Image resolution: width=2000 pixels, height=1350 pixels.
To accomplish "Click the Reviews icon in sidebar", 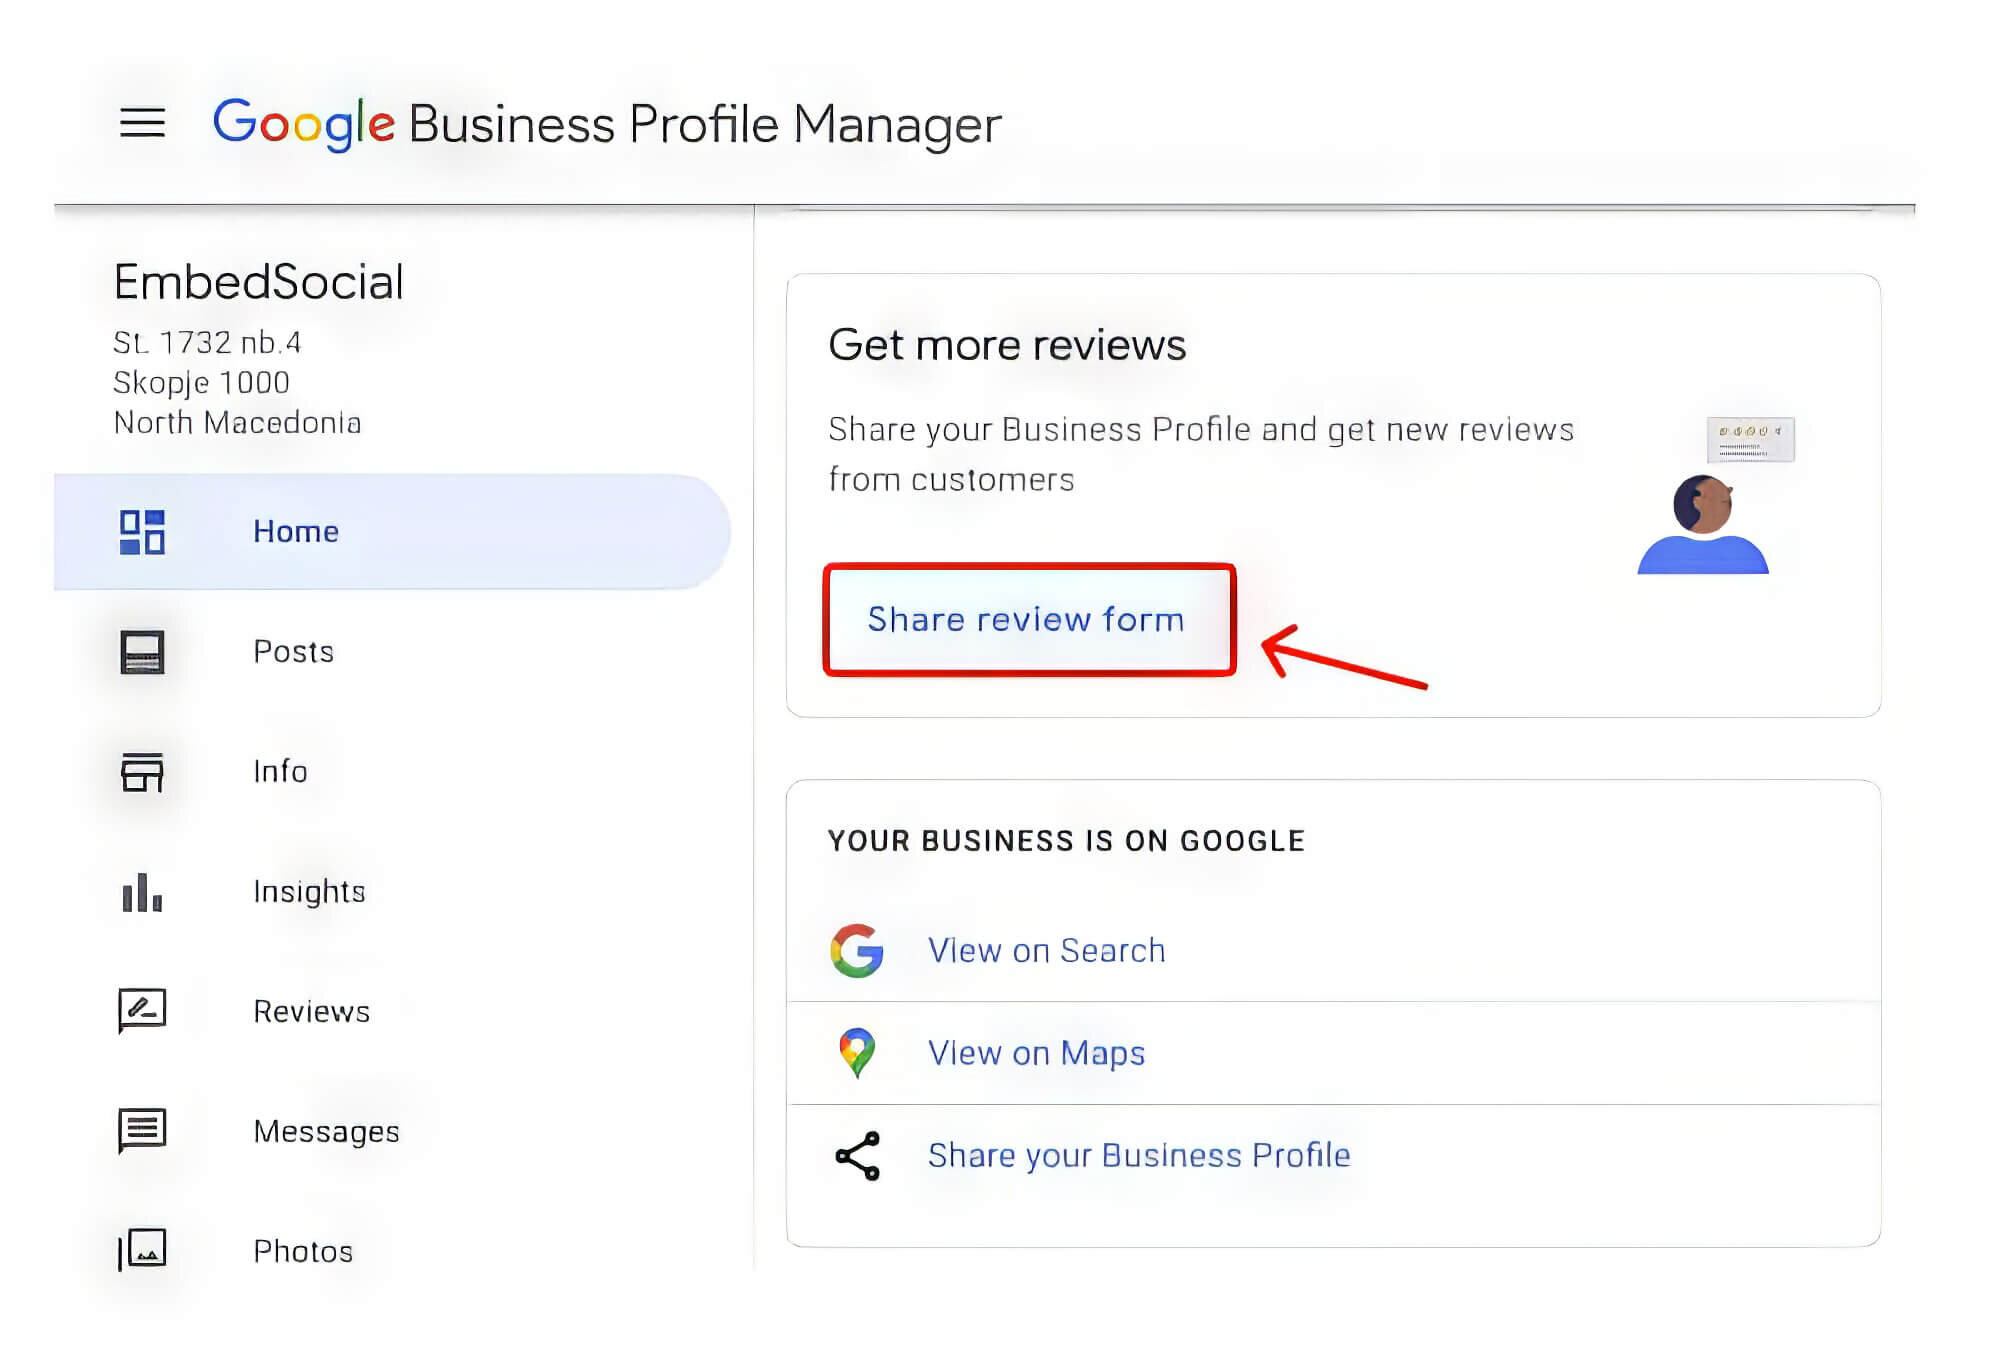I will point(143,1011).
